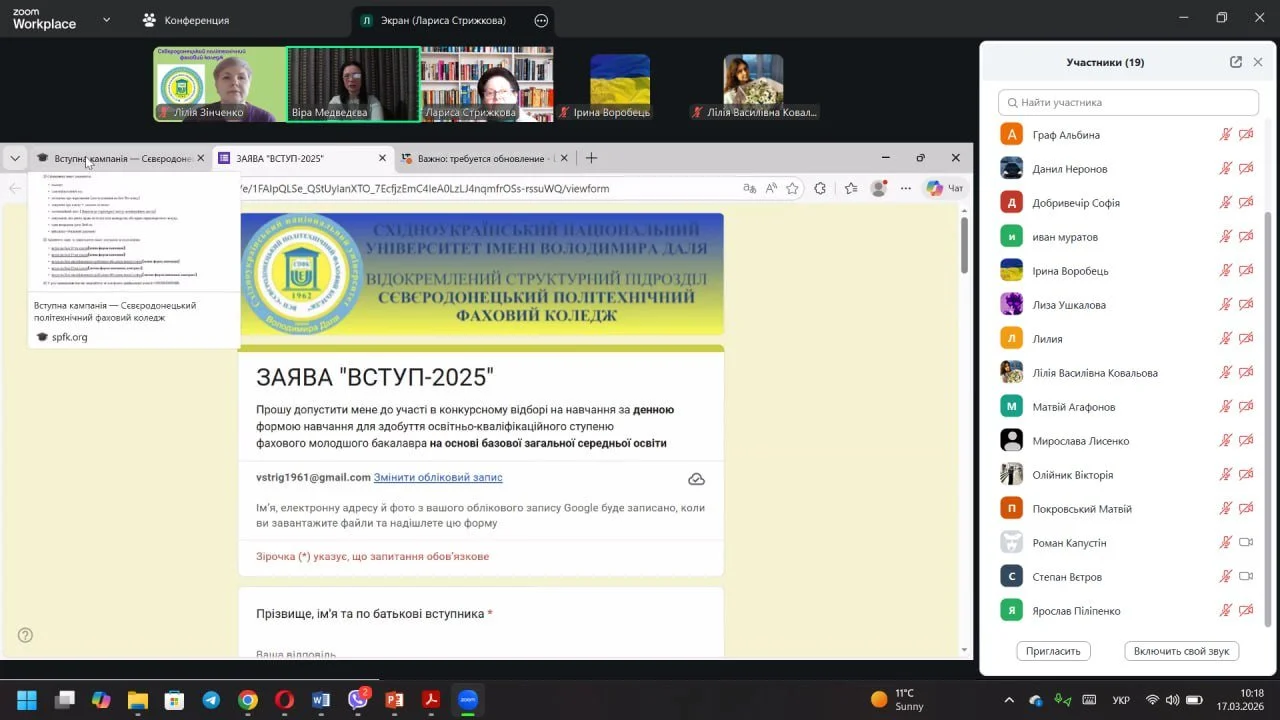Click camera icon for Роман Капустін
1280x720 pixels.
[1246, 543]
